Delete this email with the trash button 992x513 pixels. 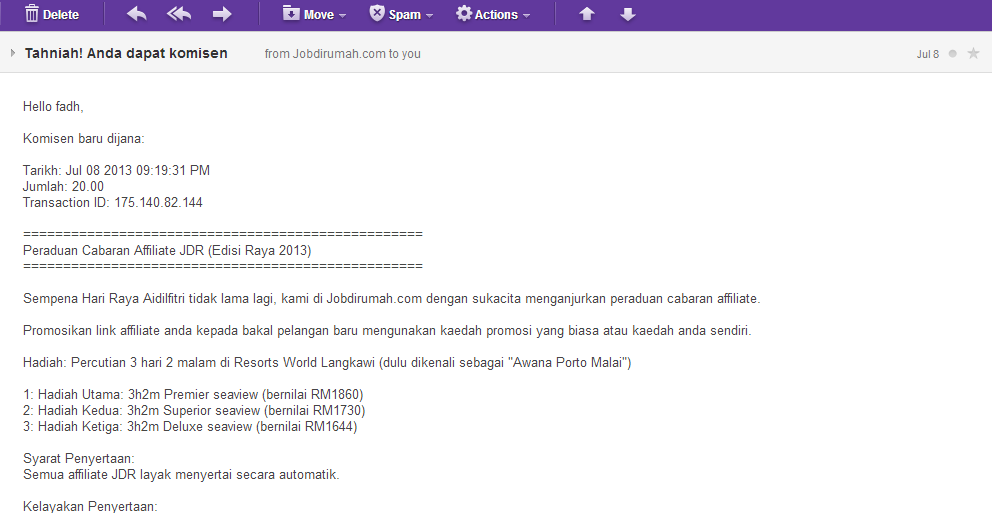[51, 14]
